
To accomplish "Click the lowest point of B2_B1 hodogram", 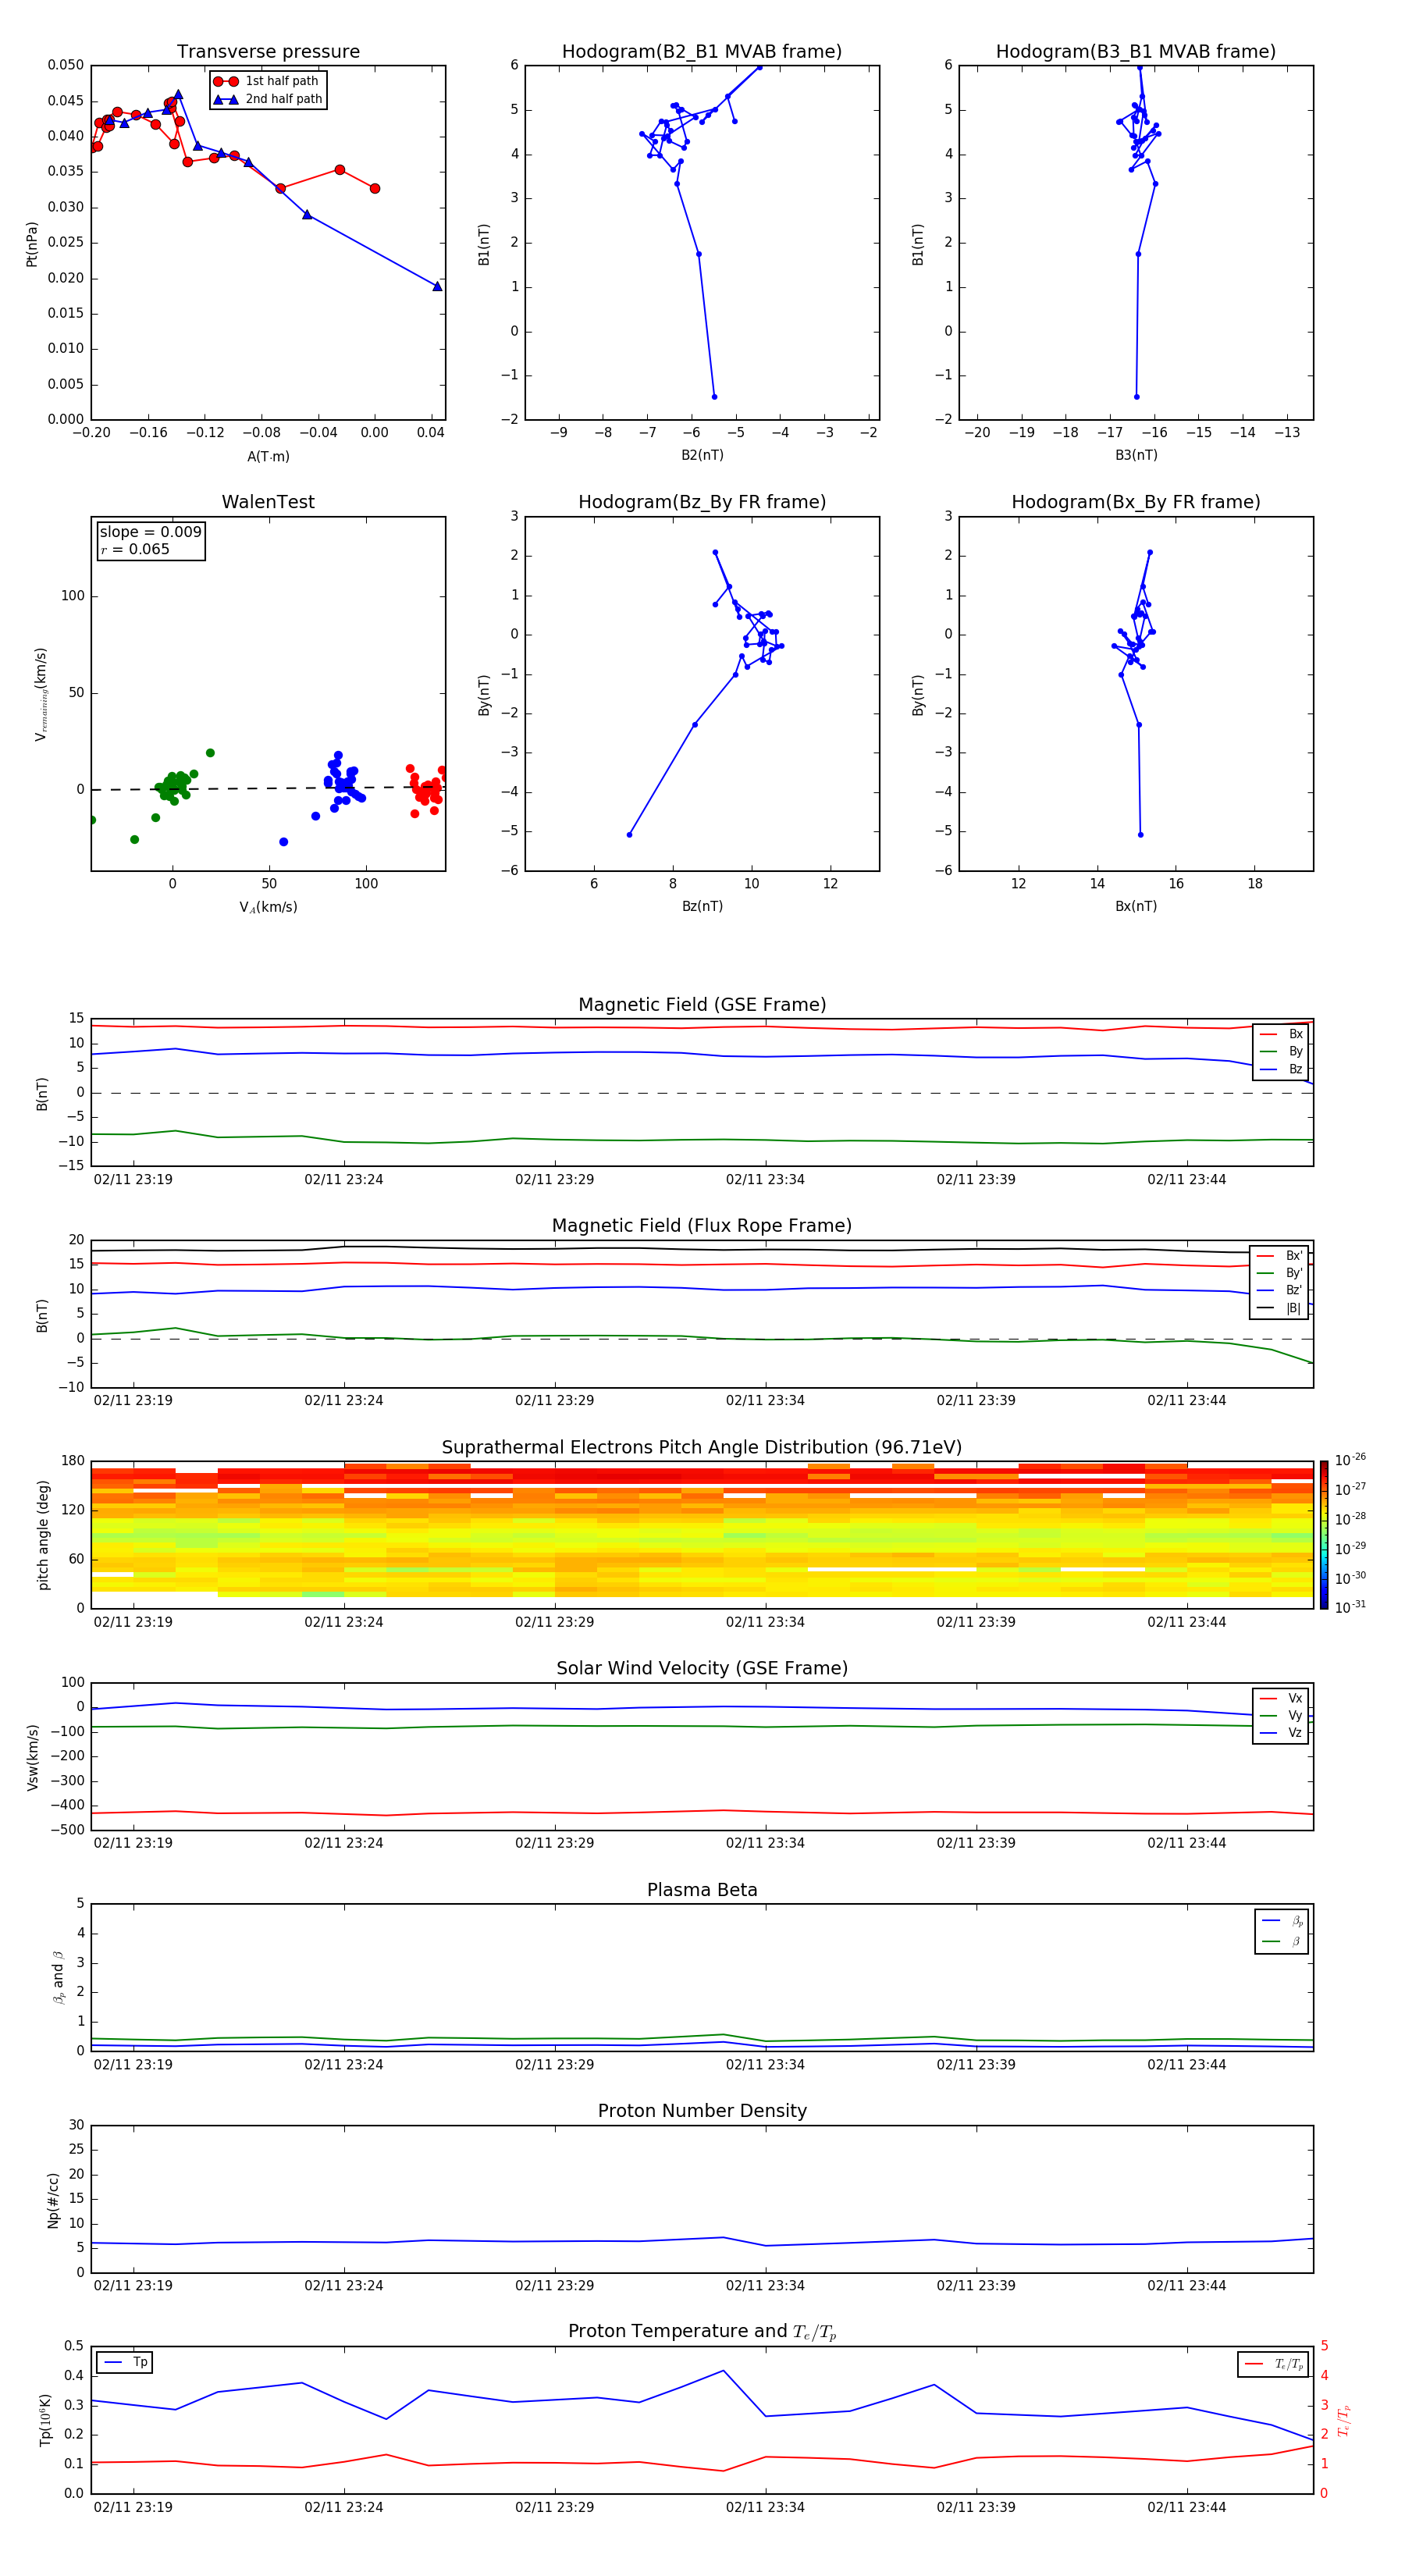I will [714, 397].
